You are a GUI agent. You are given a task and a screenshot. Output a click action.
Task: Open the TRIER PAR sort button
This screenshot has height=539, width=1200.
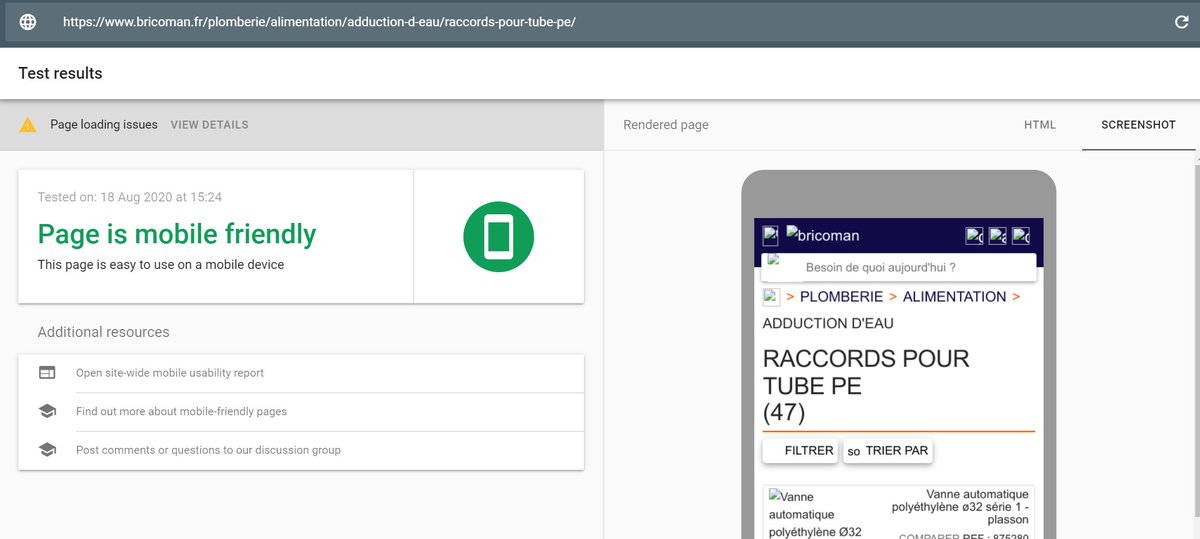point(888,451)
